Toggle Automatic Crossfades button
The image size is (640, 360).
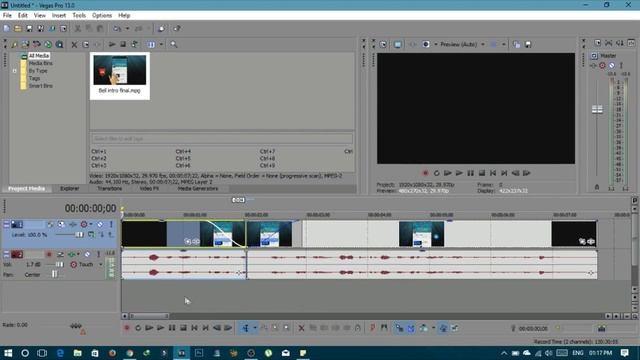(411, 328)
